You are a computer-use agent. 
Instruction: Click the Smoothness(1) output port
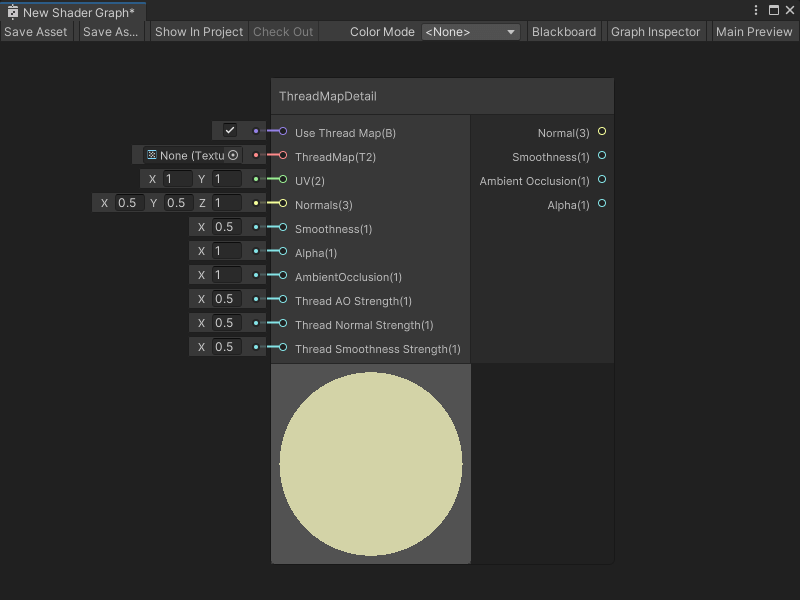[601, 156]
